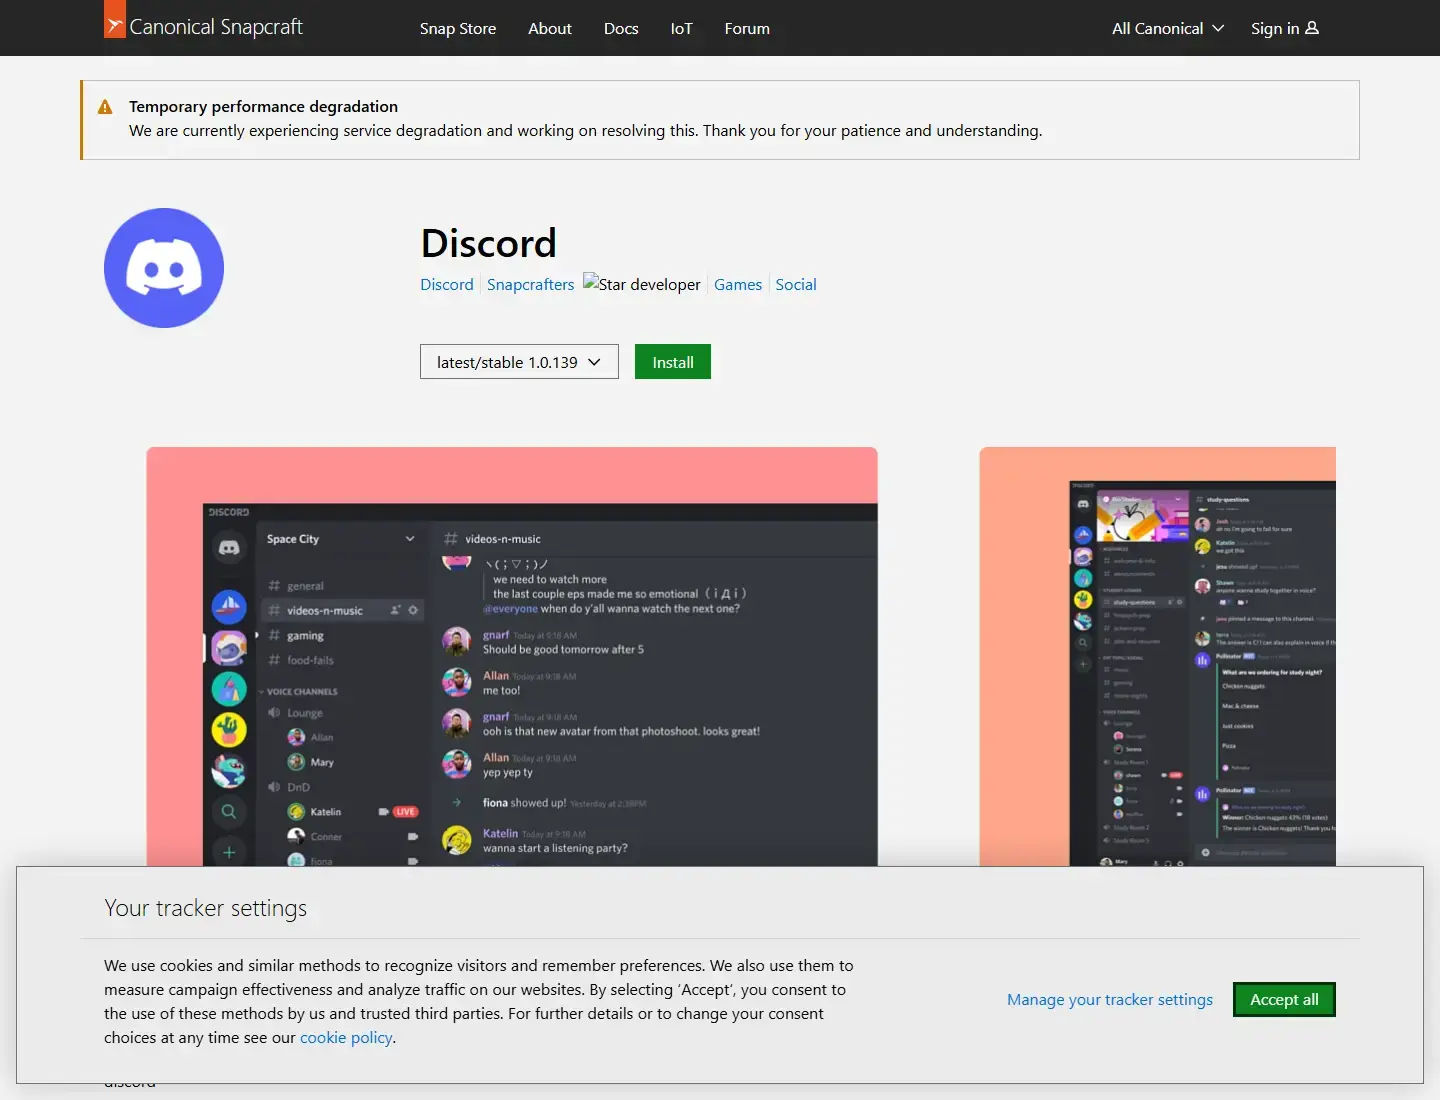The height and width of the screenshot is (1100, 1440).
Task: Click the green Install button
Action: click(673, 362)
